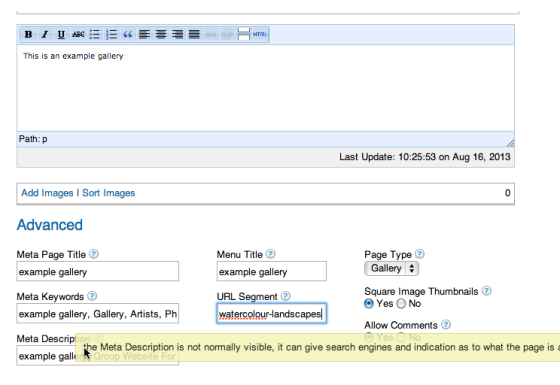
Task: Focus the Meta Page Title field
Action: click(98, 271)
